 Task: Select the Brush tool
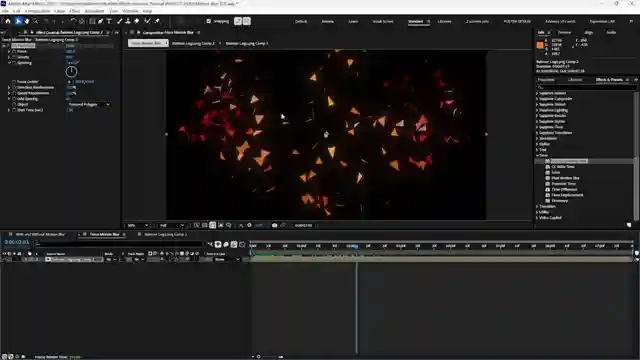(119, 21)
